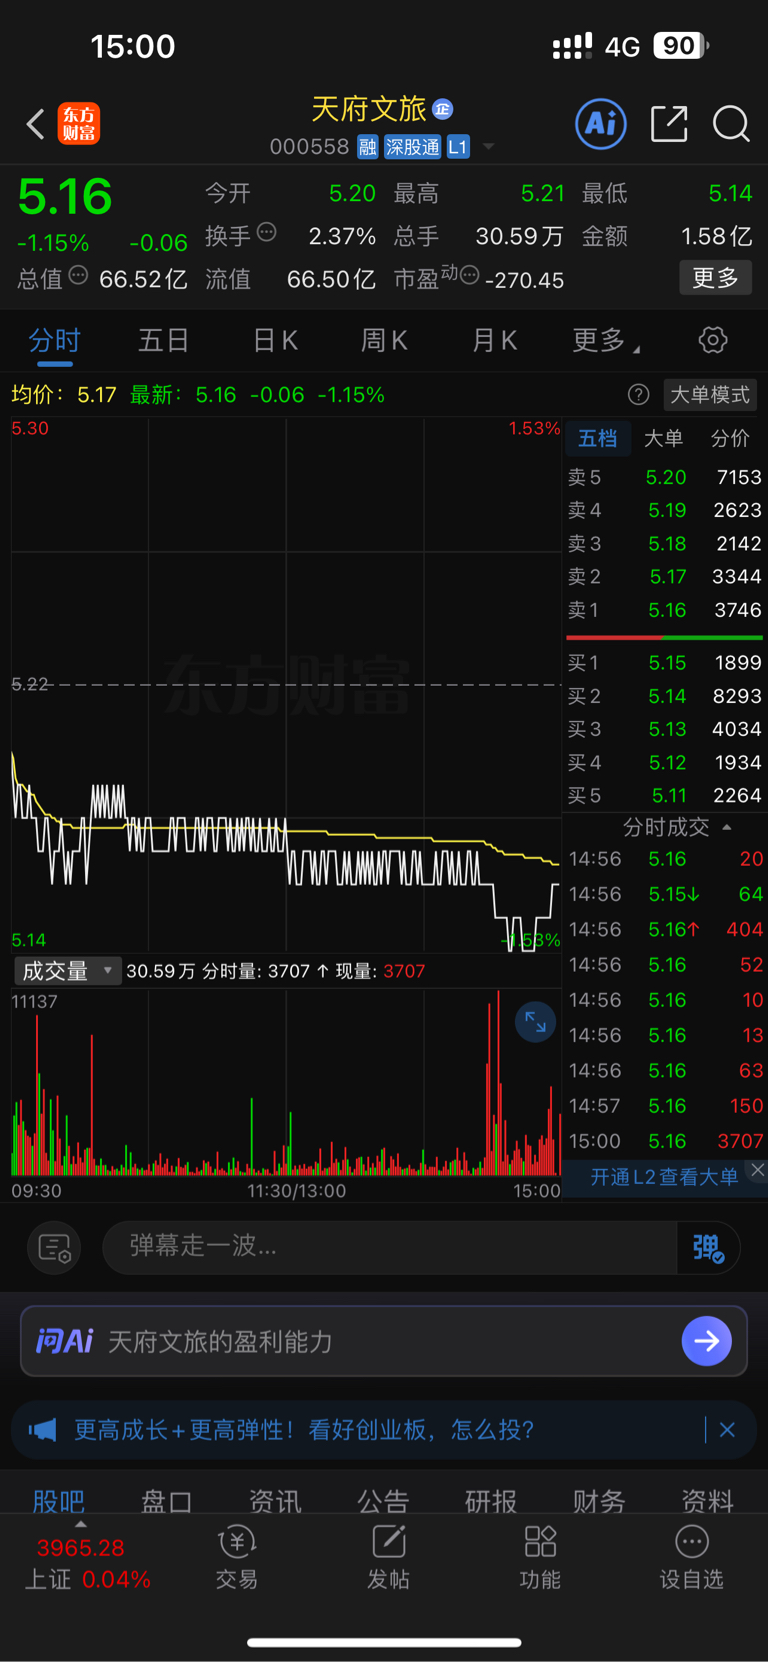Close the 开通L2 banner
The width and height of the screenshot is (768, 1662).
(758, 1170)
